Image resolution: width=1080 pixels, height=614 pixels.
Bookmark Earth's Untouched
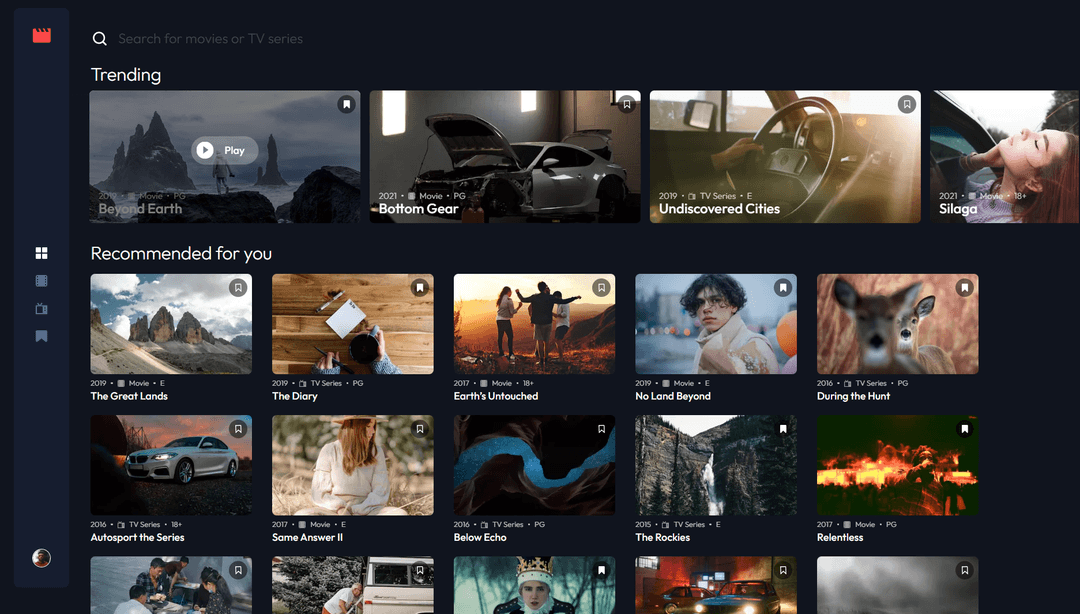click(601, 287)
